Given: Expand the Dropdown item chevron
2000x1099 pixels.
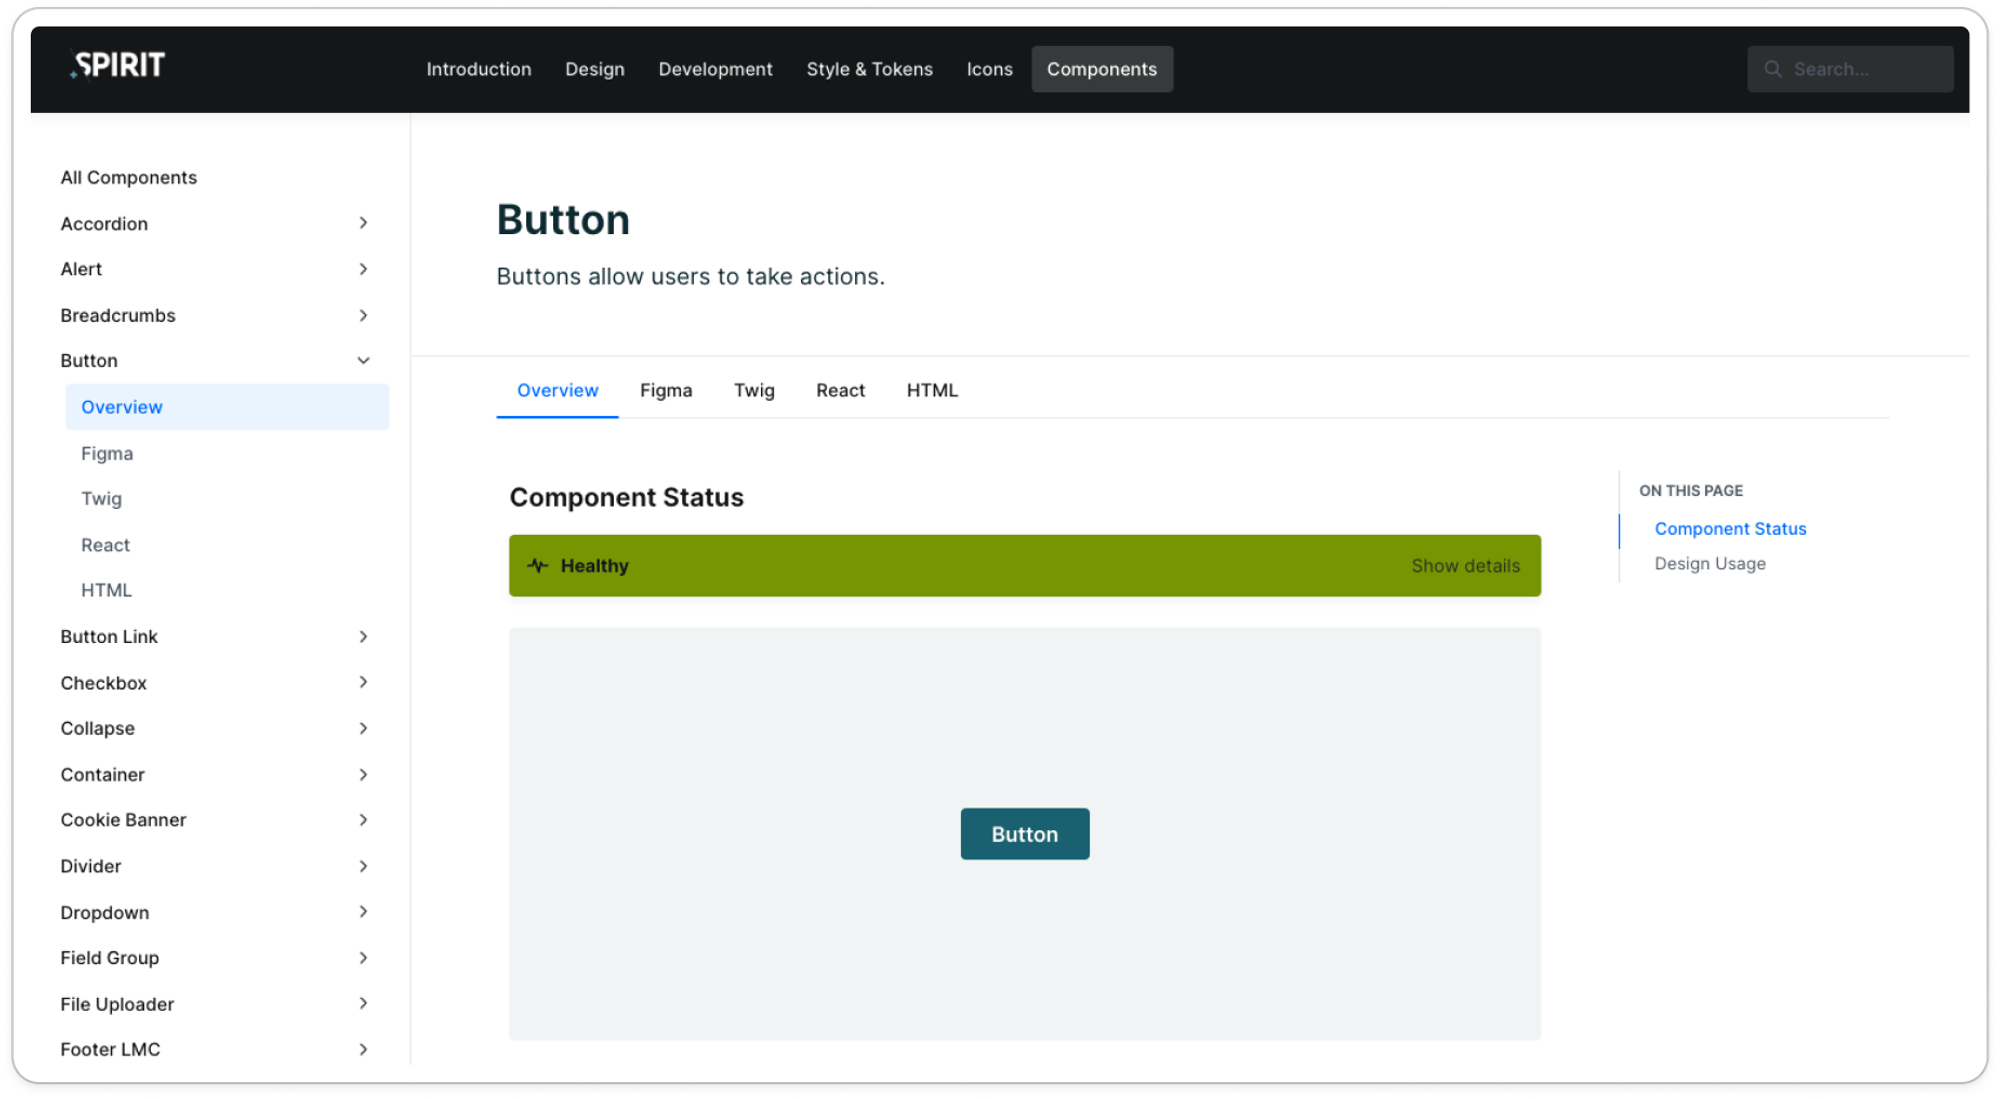Looking at the screenshot, I should [x=363, y=912].
